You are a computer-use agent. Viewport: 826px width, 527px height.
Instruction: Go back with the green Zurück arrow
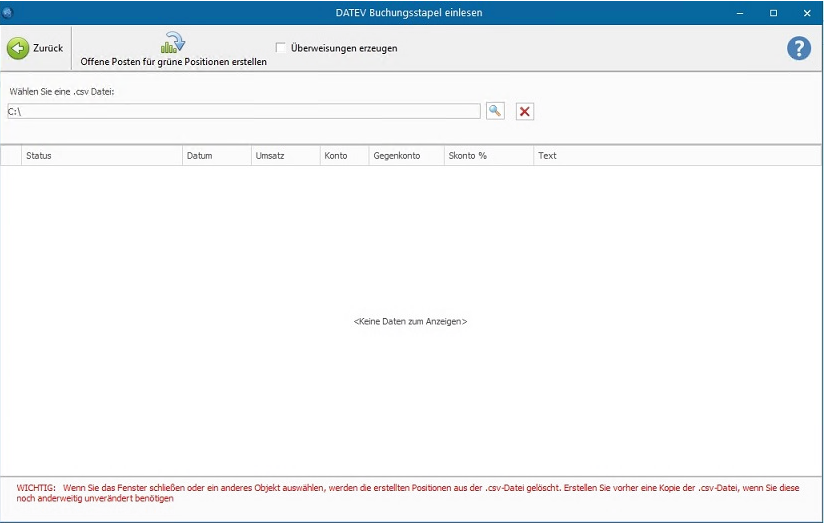tap(35, 48)
